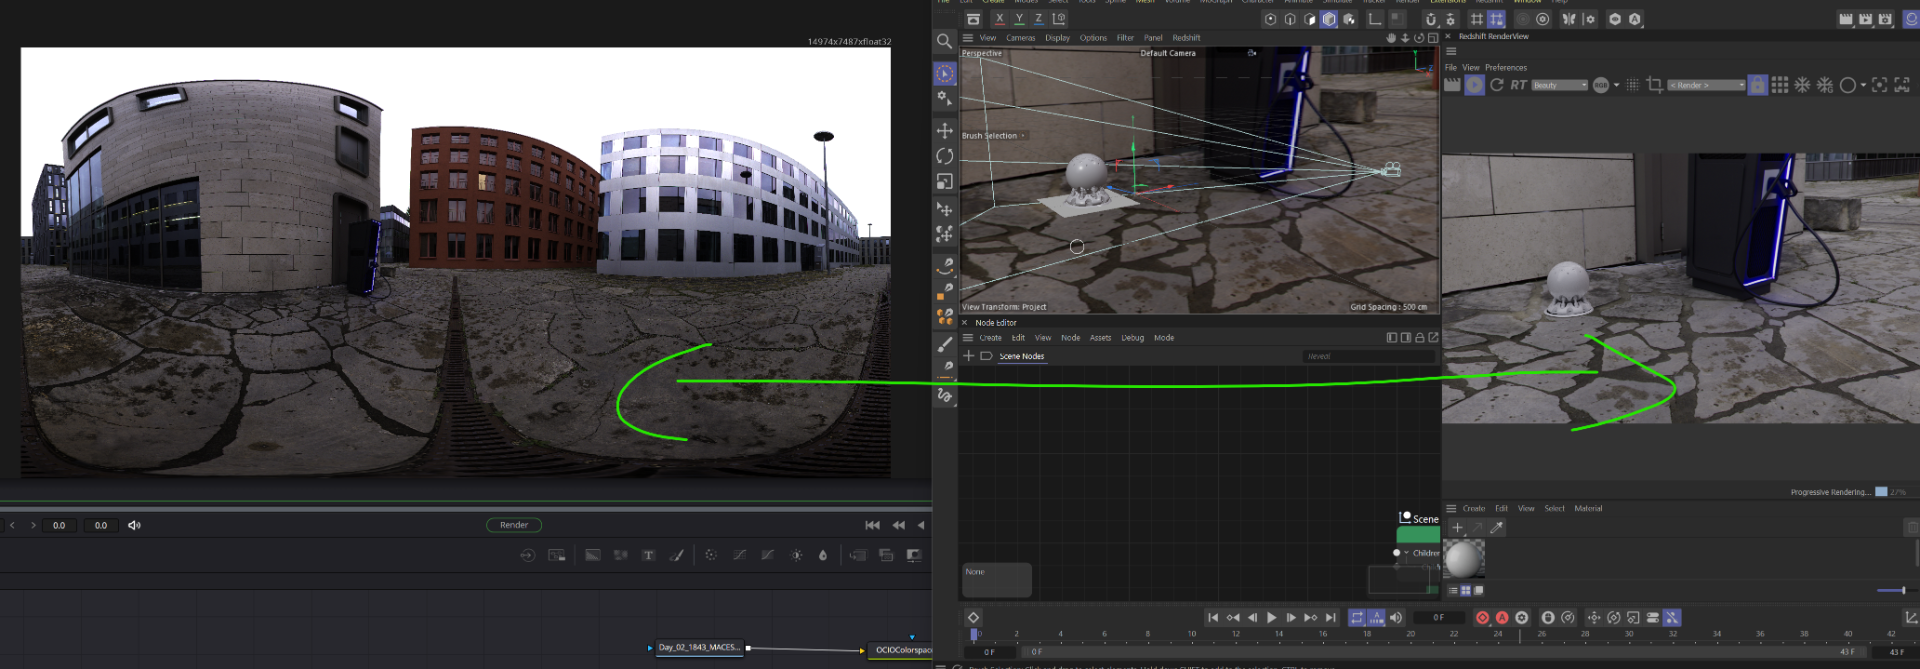1920x669 pixels.
Task: Select the Rotate tool
Action: [x=944, y=156]
